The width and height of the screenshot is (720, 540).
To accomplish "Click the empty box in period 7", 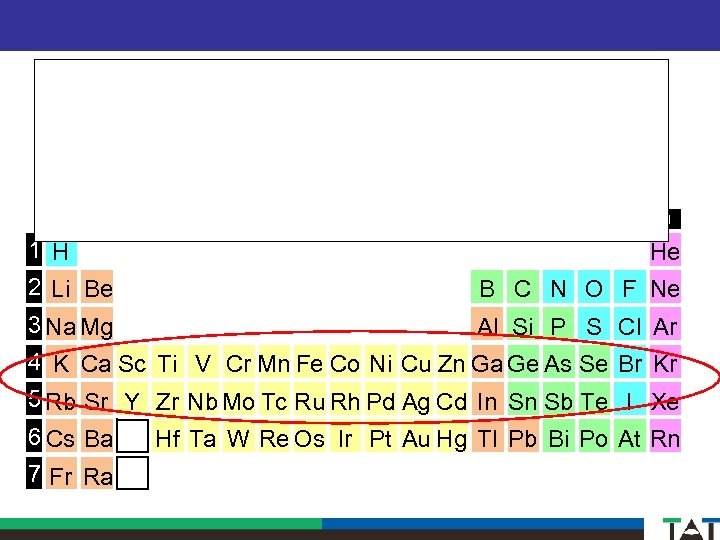I will [132, 473].
